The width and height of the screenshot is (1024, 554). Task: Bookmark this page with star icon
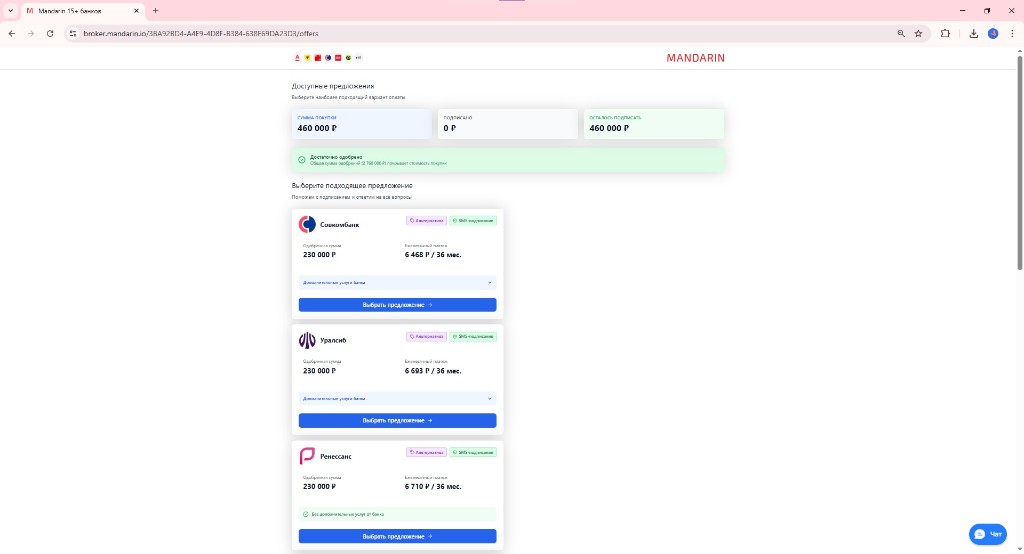(x=918, y=33)
